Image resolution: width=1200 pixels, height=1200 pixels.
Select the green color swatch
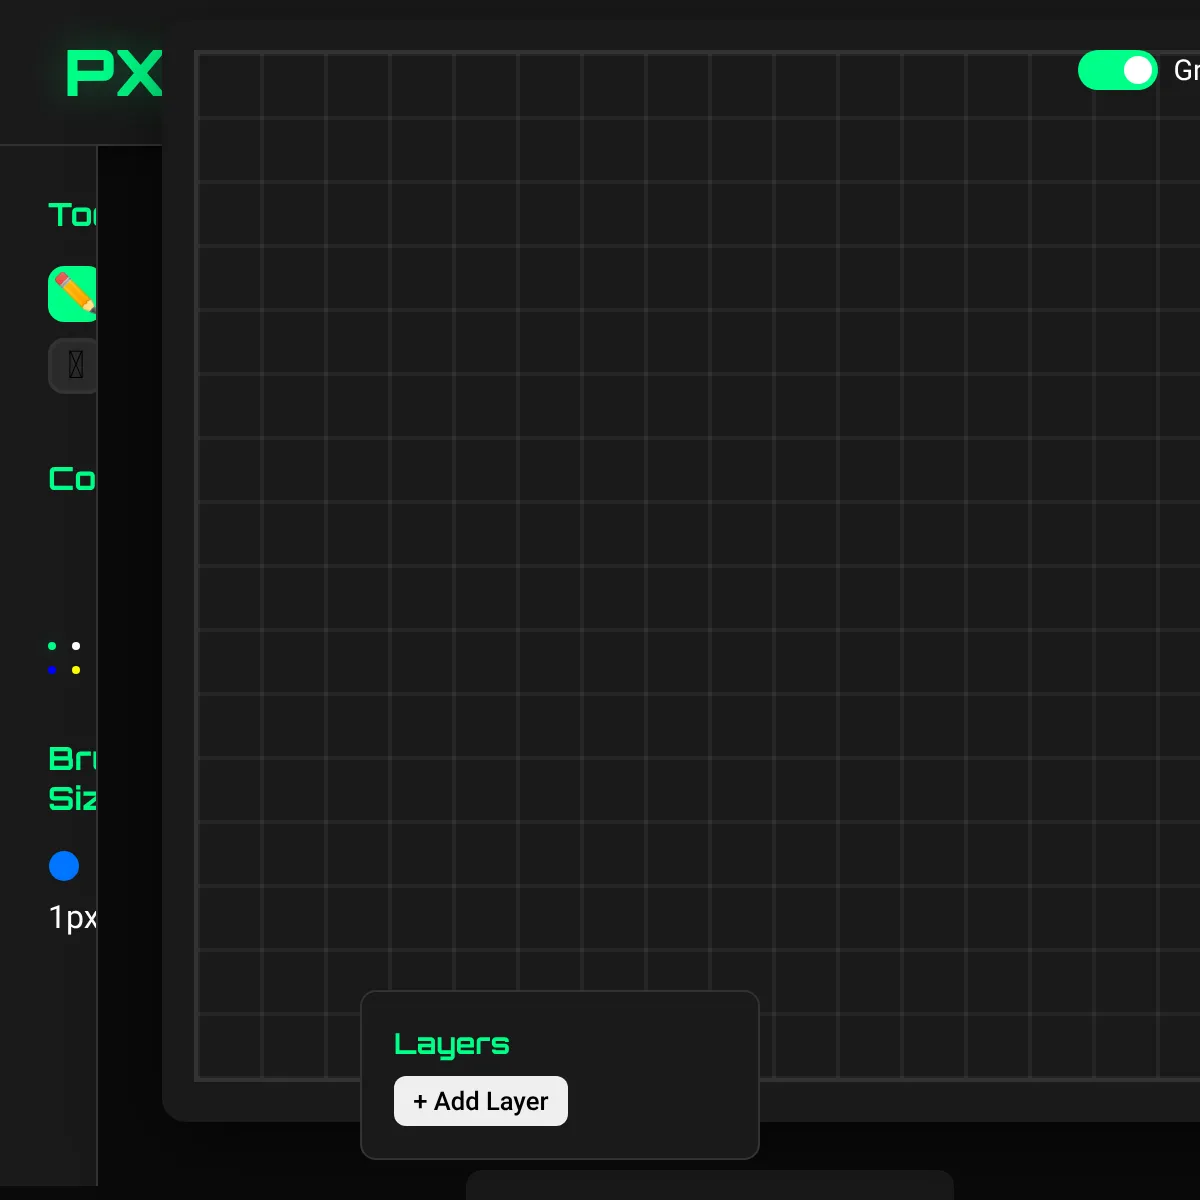(x=51, y=645)
